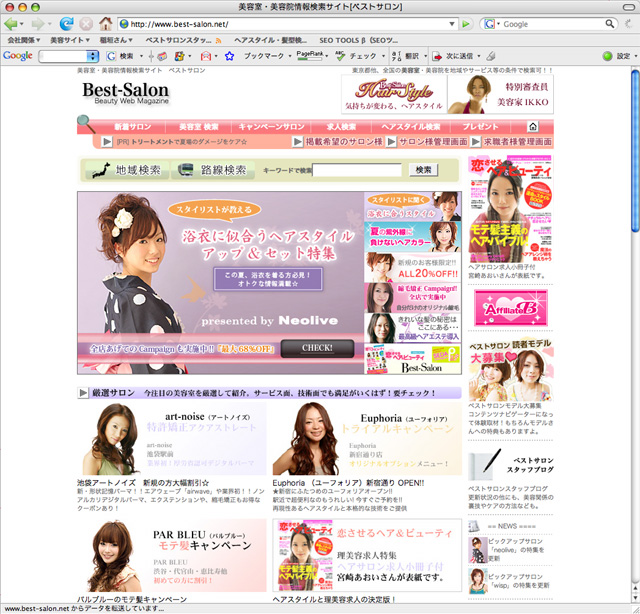Screen dimensions: 640x614
Task: Click the colorful Google toolbar icon after 検索
Action: coord(180,56)
